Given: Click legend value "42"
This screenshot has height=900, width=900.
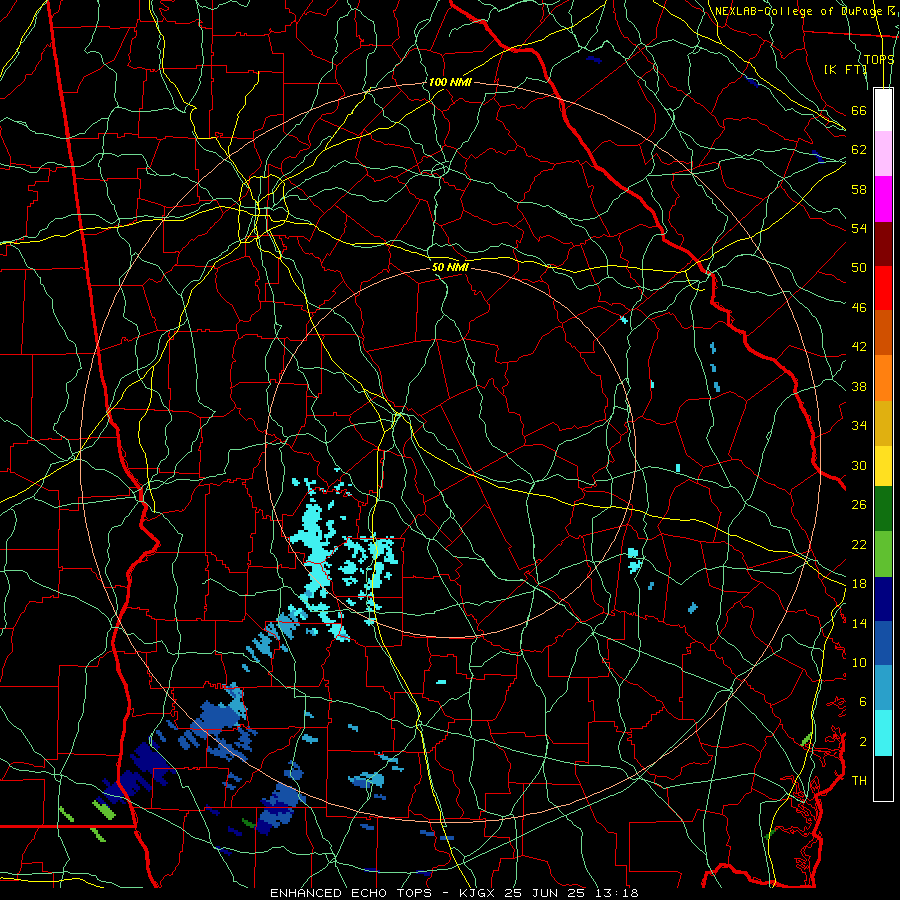Looking at the screenshot, I should (x=859, y=347).
